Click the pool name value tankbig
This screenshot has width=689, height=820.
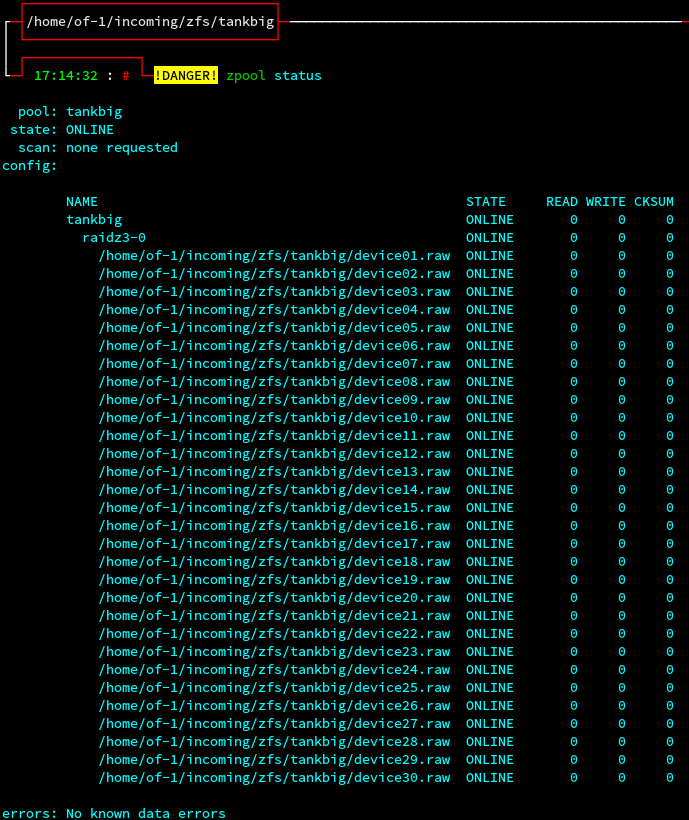click(94, 112)
